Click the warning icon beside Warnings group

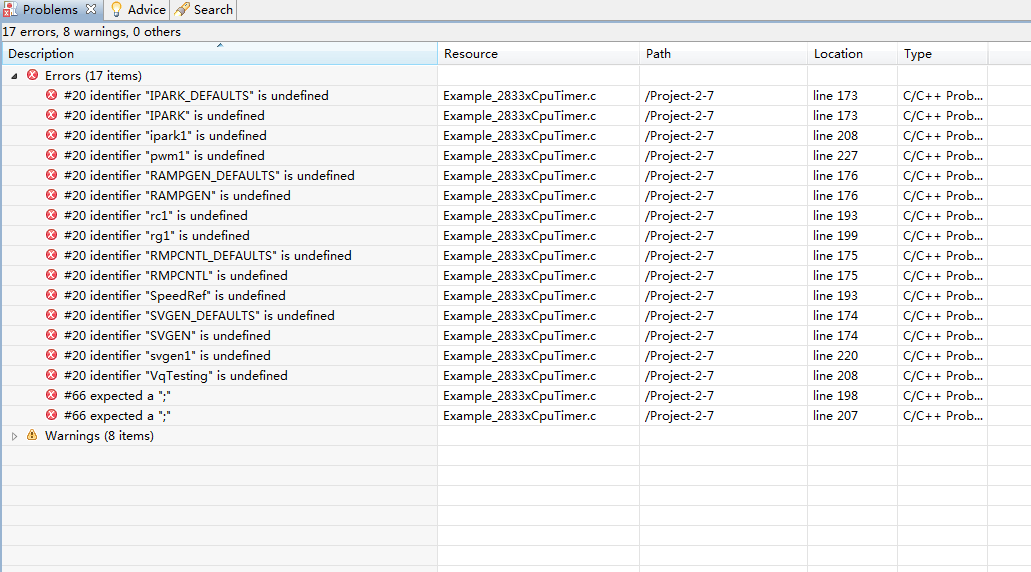click(32, 435)
